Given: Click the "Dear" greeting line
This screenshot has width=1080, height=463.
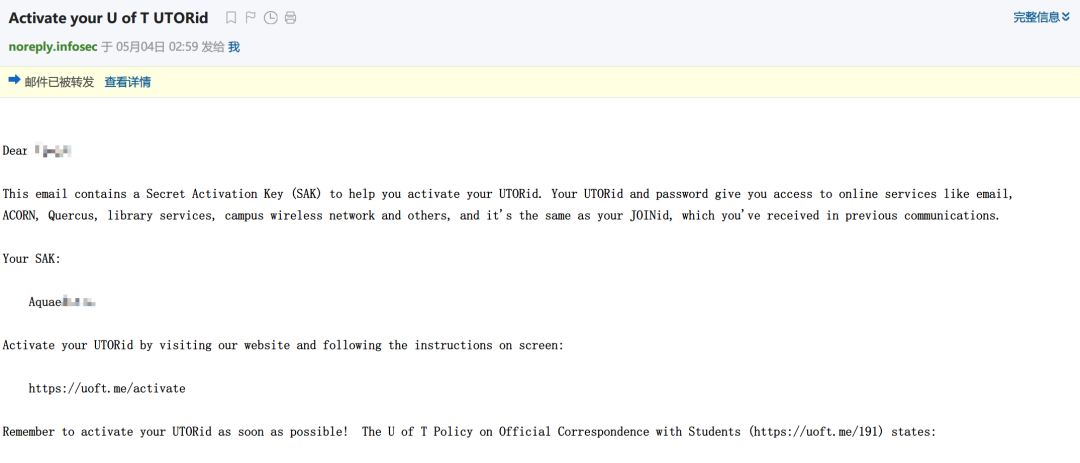Looking at the screenshot, I should pyautogui.click(x=16, y=151).
